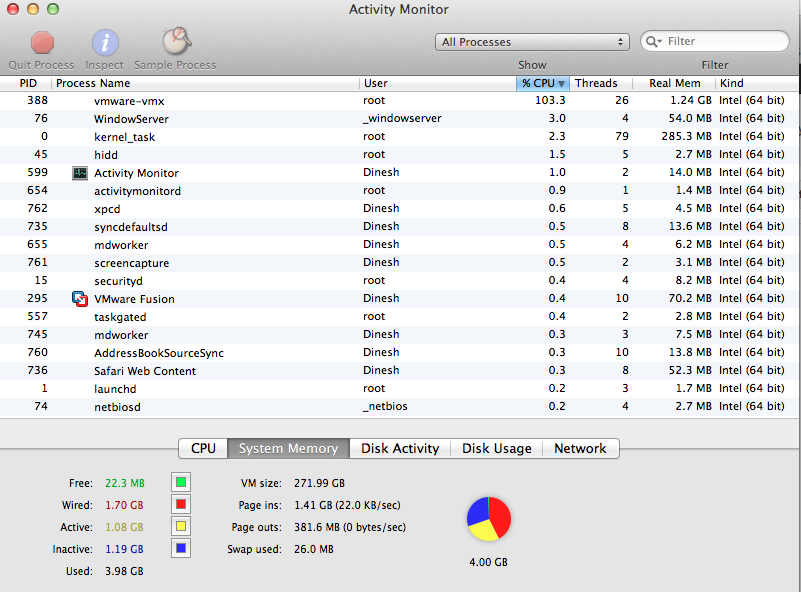Click the blue Inactive memory color swatch

pyautogui.click(x=181, y=549)
